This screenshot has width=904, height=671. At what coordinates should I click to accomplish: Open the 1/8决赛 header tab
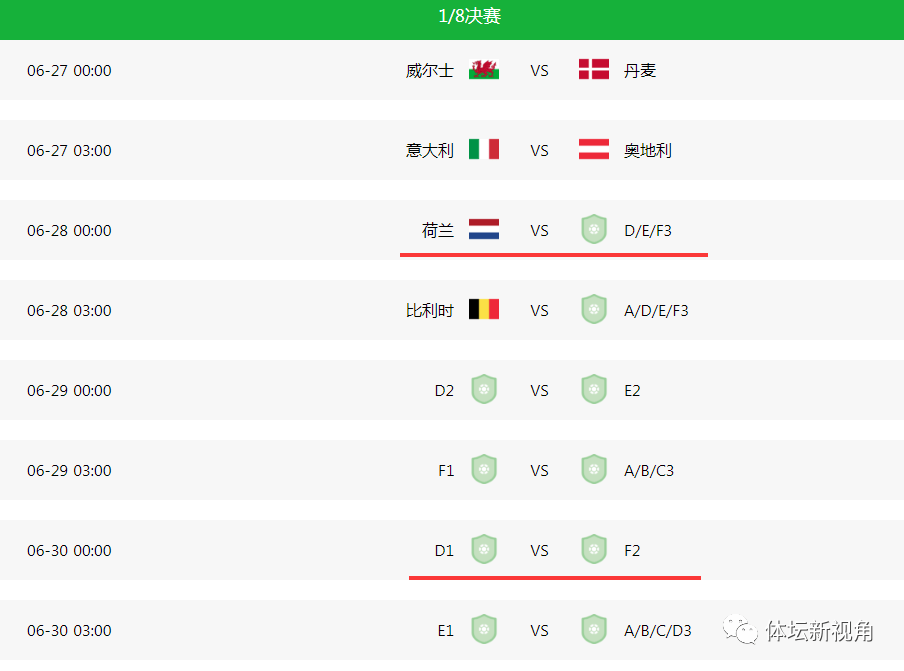click(x=470, y=16)
